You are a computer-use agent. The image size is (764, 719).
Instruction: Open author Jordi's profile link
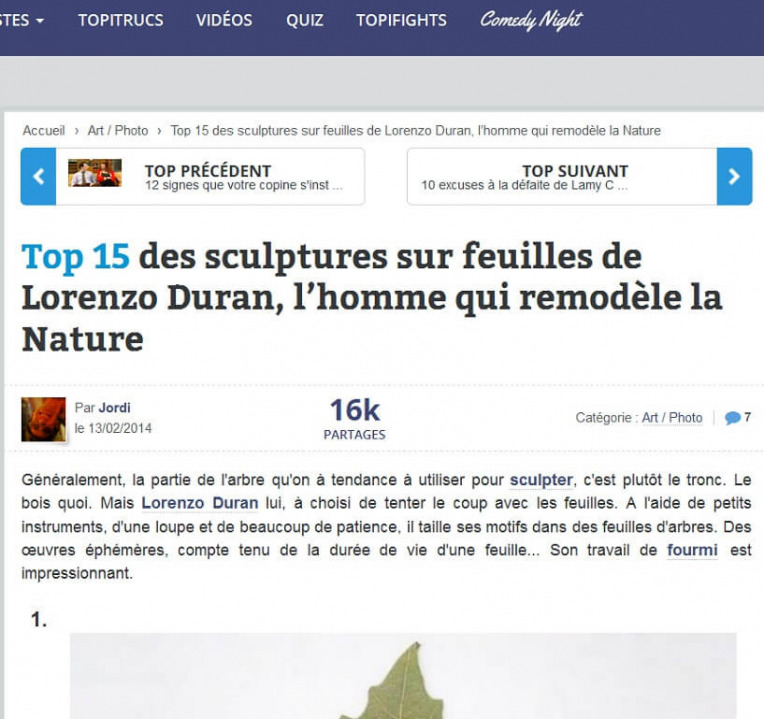click(115, 408)
